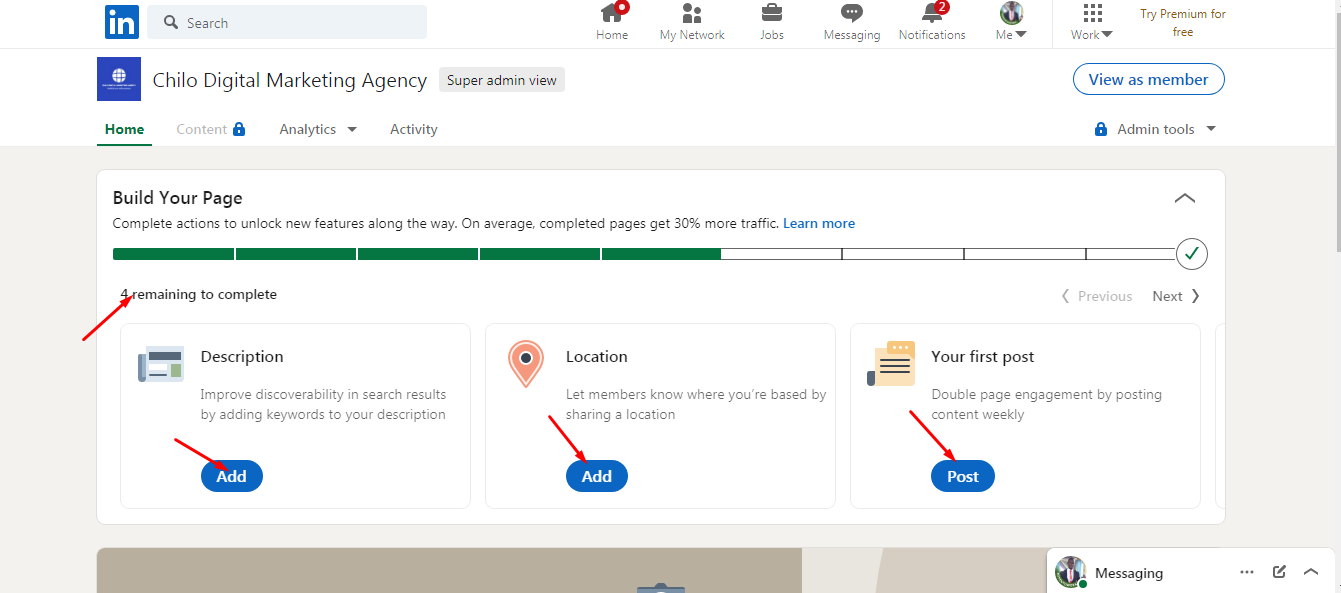Open the Admin tools dropdown
Screen dimensions: 1341x593
coord(1156,129)
